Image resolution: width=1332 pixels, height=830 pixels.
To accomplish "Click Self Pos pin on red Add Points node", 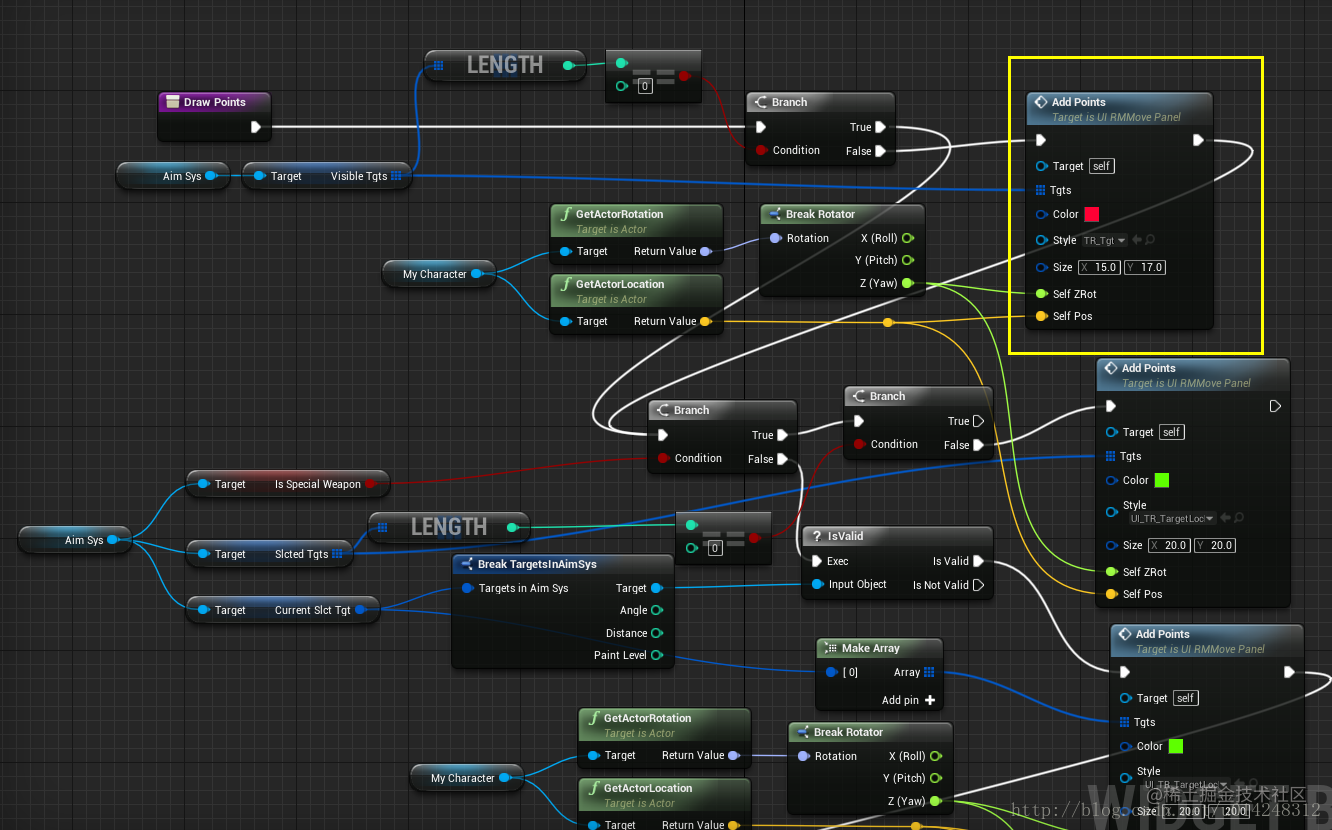I will (x=1041, y=316).
